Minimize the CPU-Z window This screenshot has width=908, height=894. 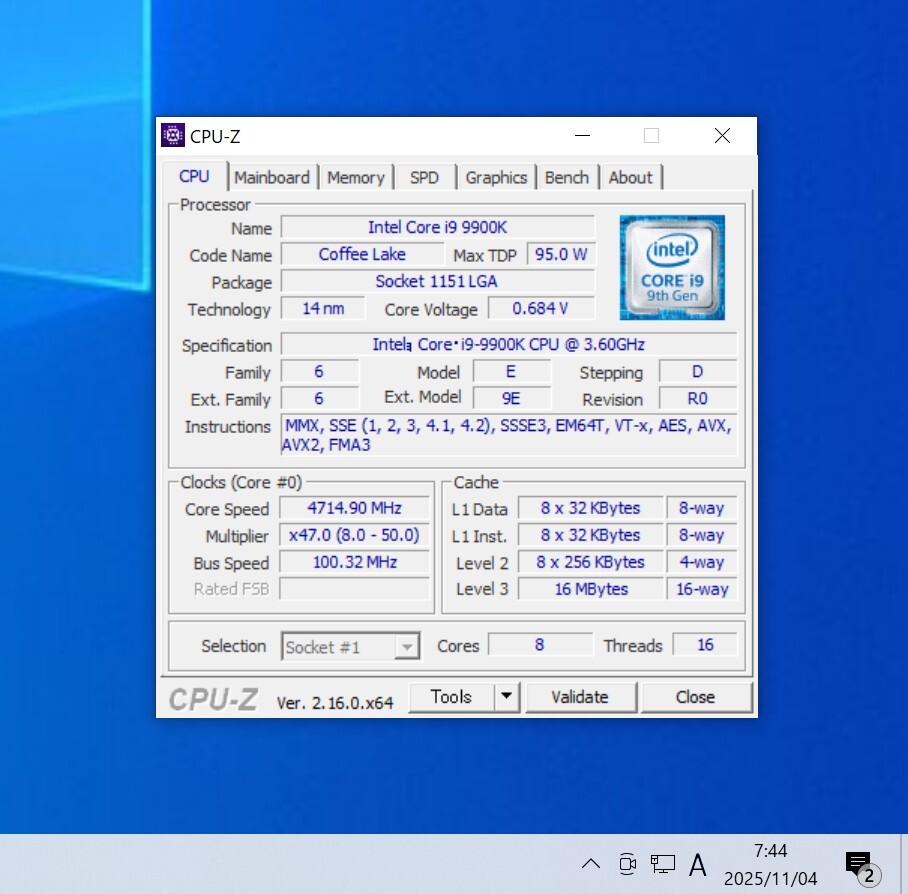[x=581, y=136]
